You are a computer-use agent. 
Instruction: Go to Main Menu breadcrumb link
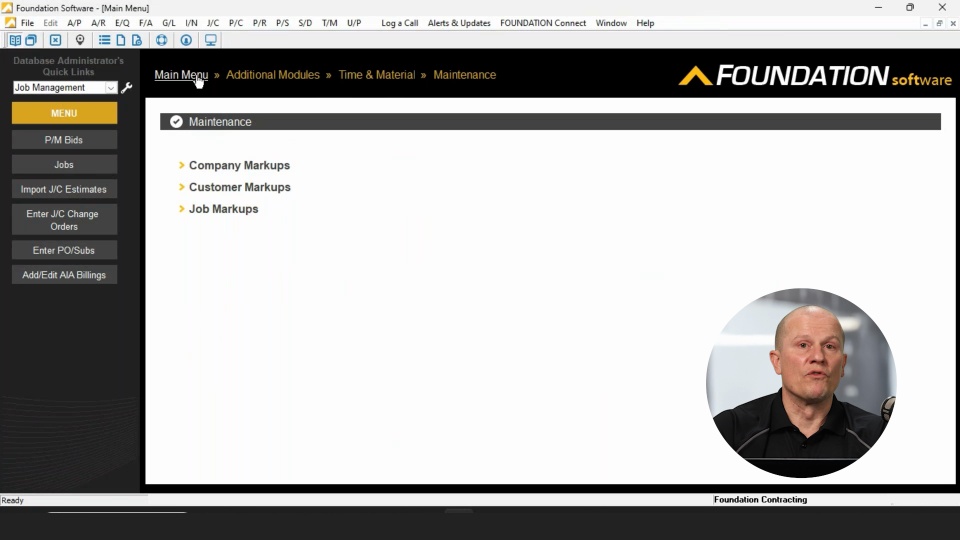(x=181, y=75)
